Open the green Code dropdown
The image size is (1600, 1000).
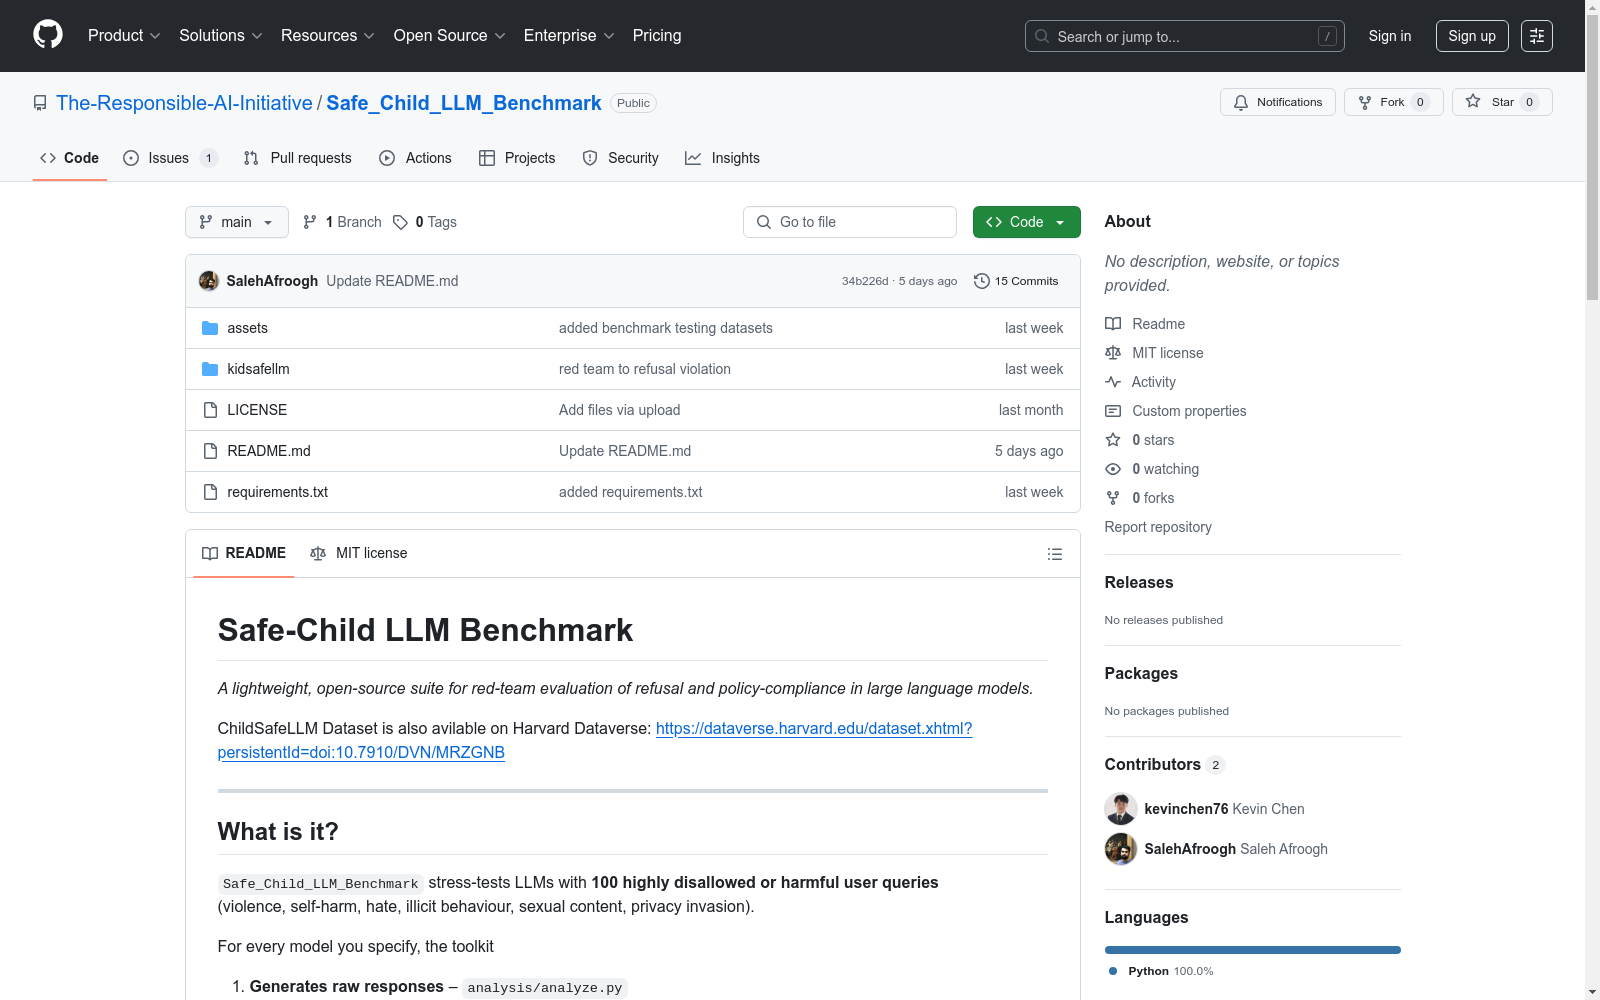(x=1027, y=222)
